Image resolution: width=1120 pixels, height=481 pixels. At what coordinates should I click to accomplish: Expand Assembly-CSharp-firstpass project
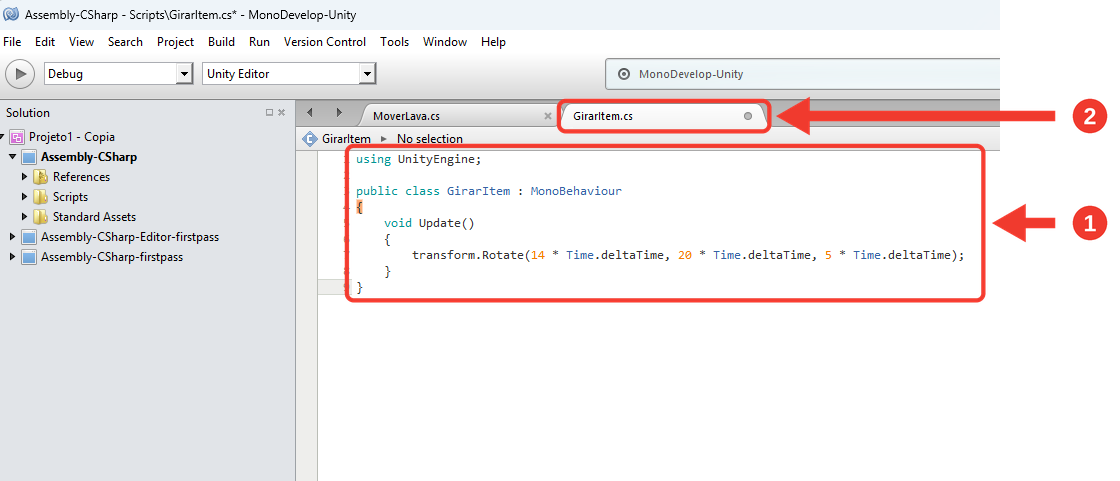[x=13, y=257]
